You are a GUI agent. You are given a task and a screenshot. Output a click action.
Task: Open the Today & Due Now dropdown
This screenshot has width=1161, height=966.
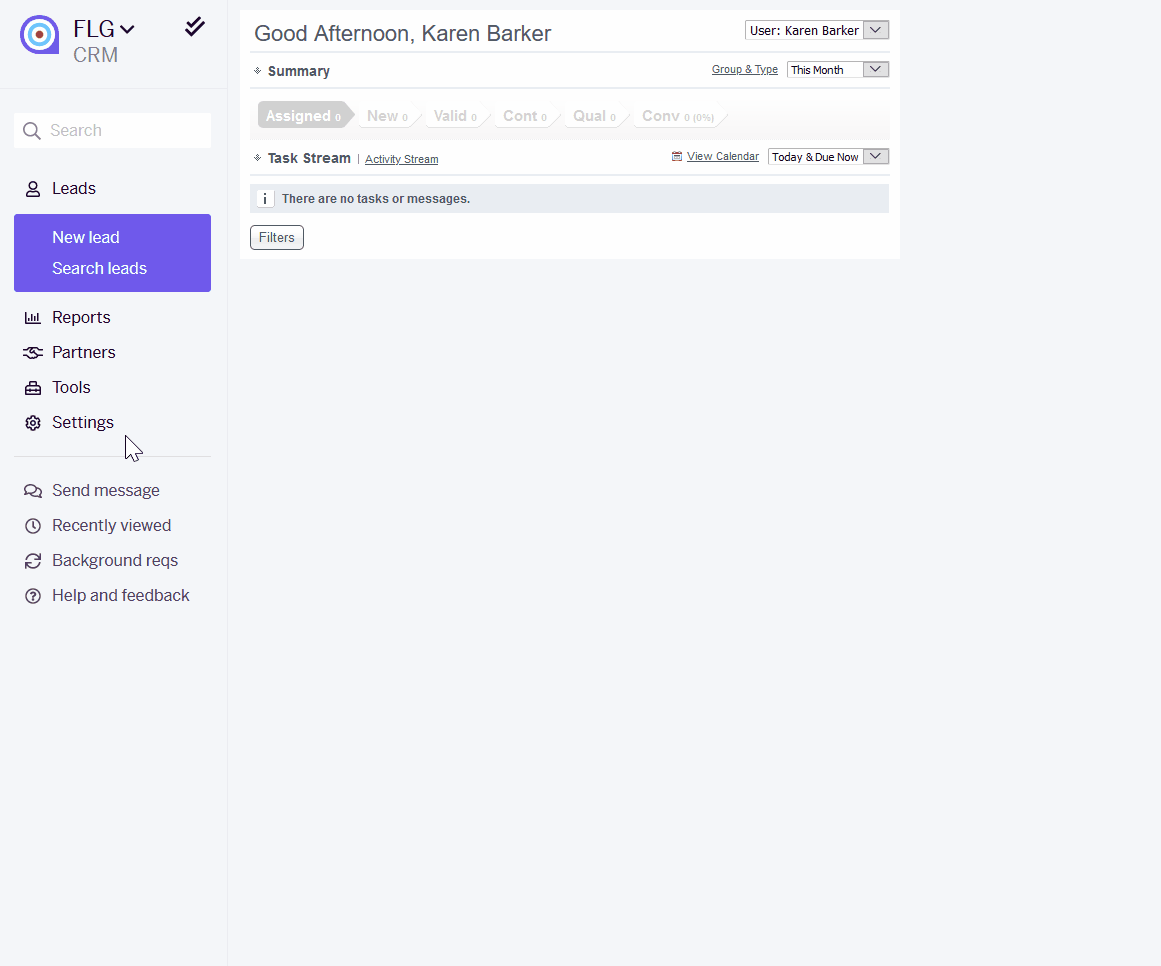click(828, 157)
